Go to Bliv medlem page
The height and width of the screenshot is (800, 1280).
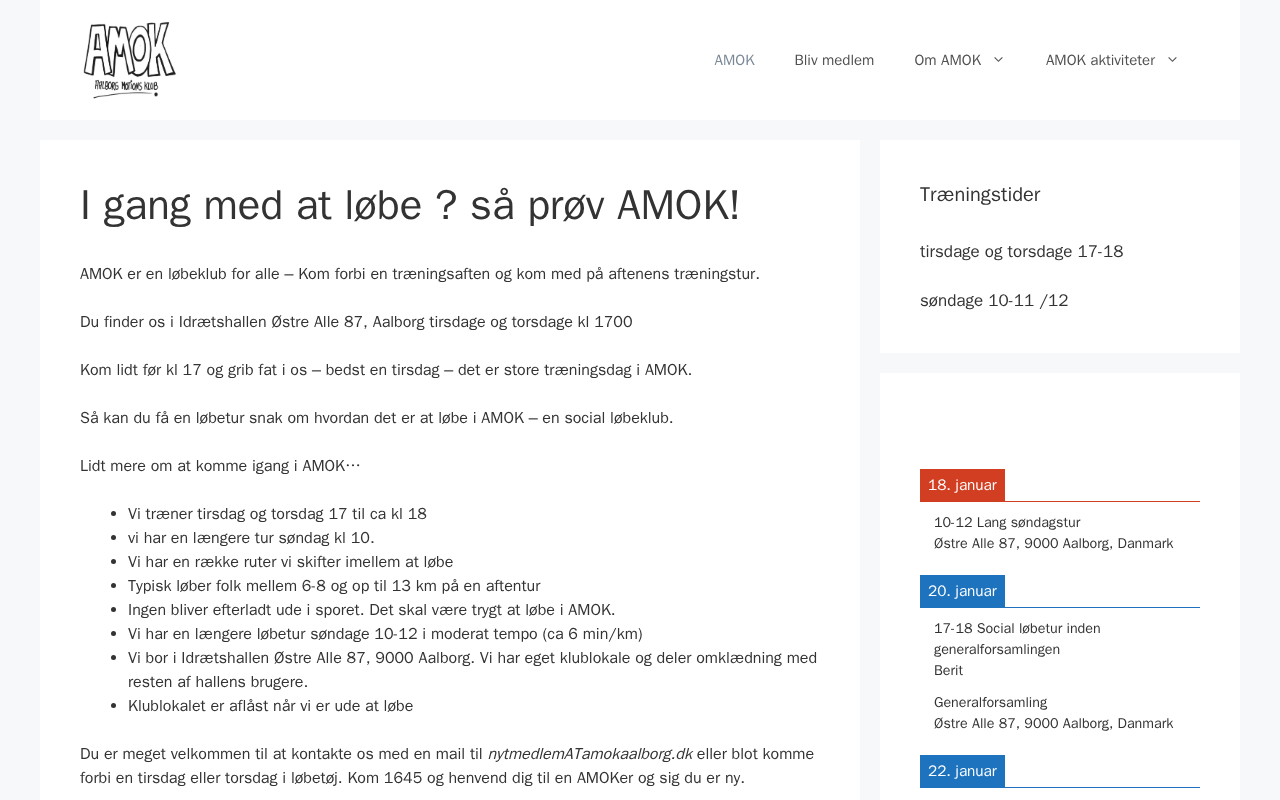tap(834, 60)
